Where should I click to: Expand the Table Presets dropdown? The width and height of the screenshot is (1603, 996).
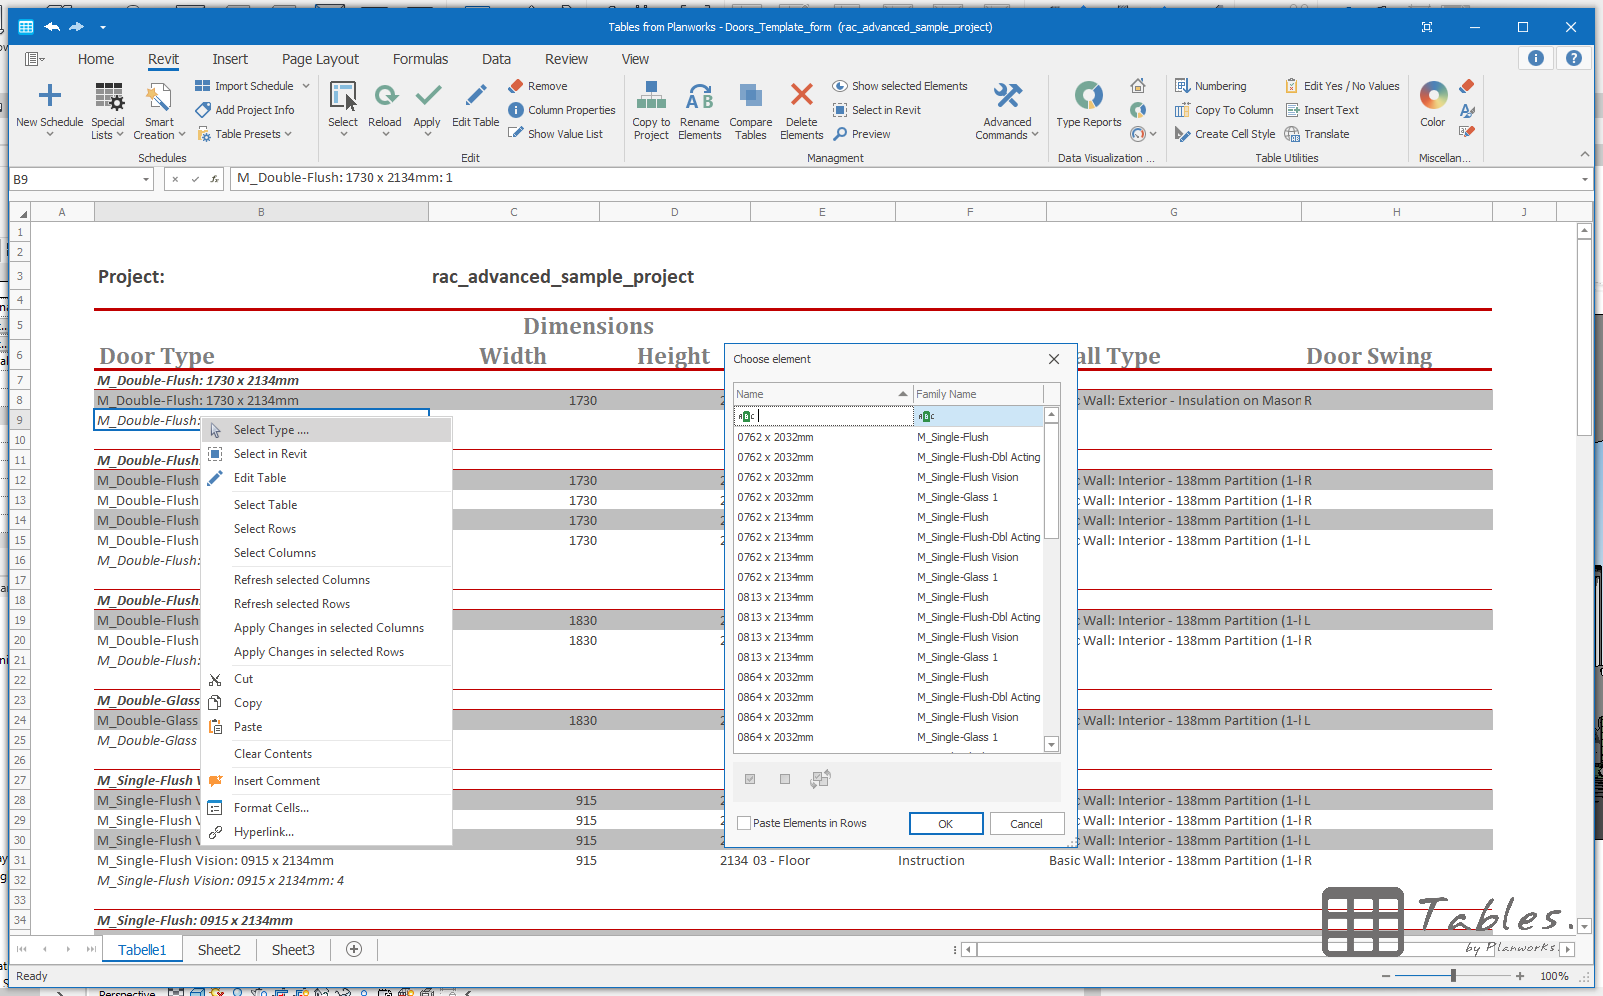(288, 134)
